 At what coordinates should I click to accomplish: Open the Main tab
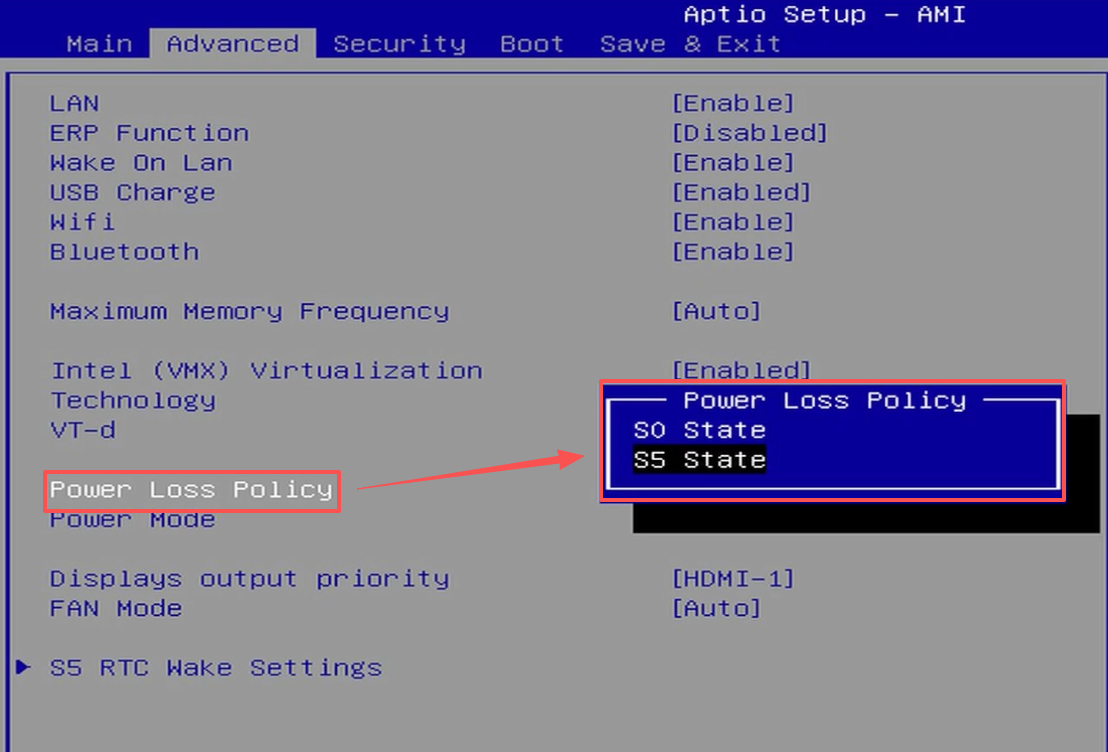(x=99, y=44)
